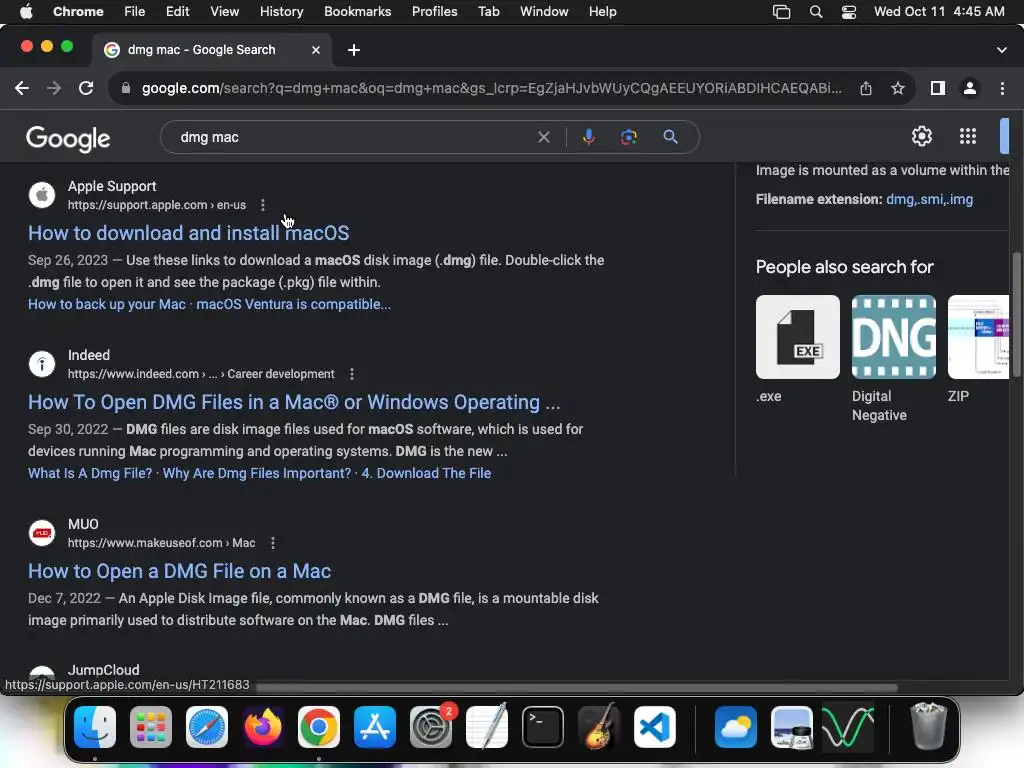The width and height of the screenshot is (1024, 768).
Task: Reload the Google search page
Action: [86, 88]
